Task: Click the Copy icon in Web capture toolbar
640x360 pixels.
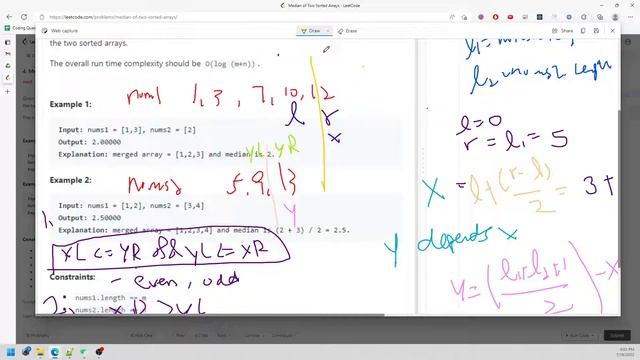Action: pyautogui.click(x=583, y=31)
